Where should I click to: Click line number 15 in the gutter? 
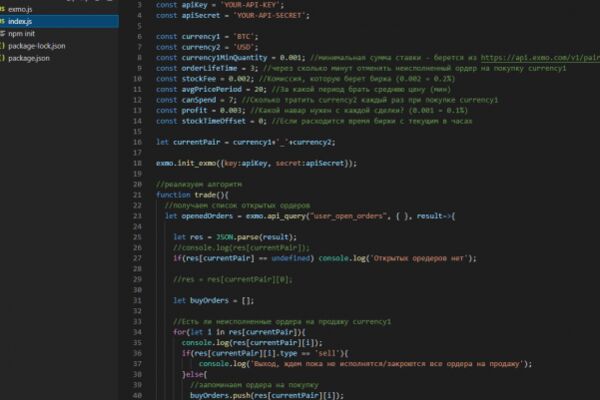(x=137, y=132)
